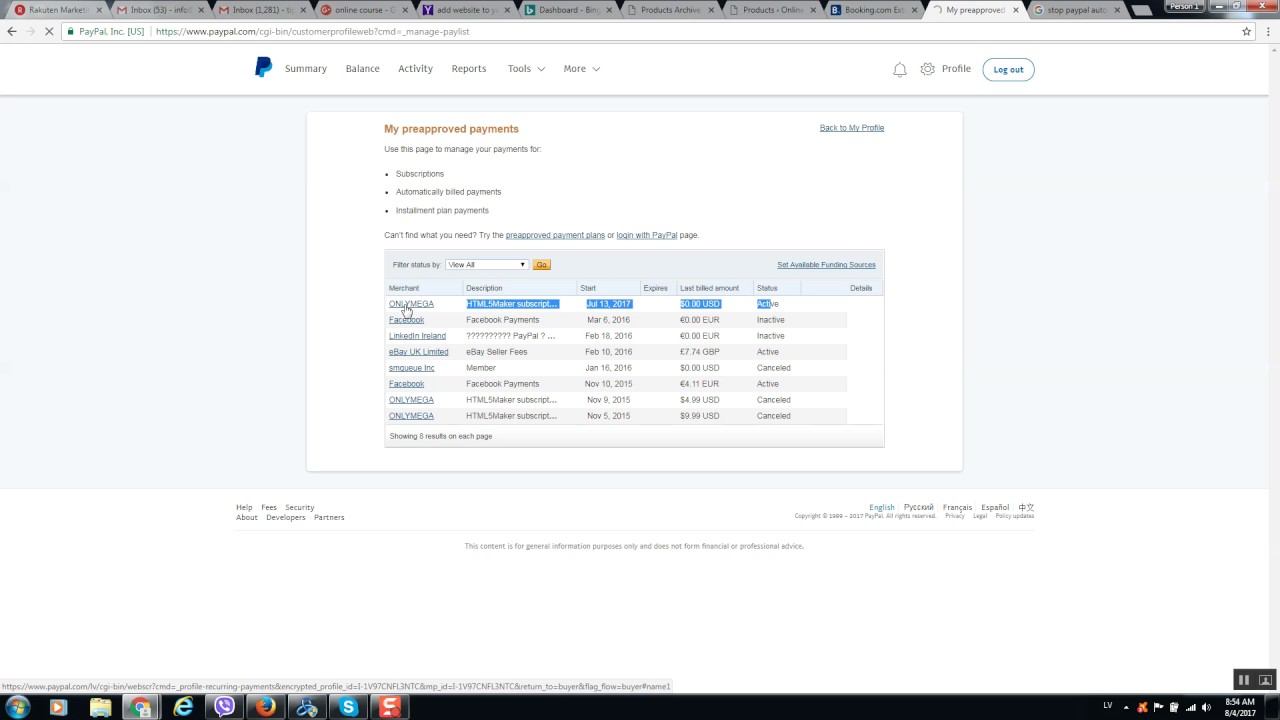The image size is (1280, 720).
Task: Switch language to Français
Action: point(957,508)
